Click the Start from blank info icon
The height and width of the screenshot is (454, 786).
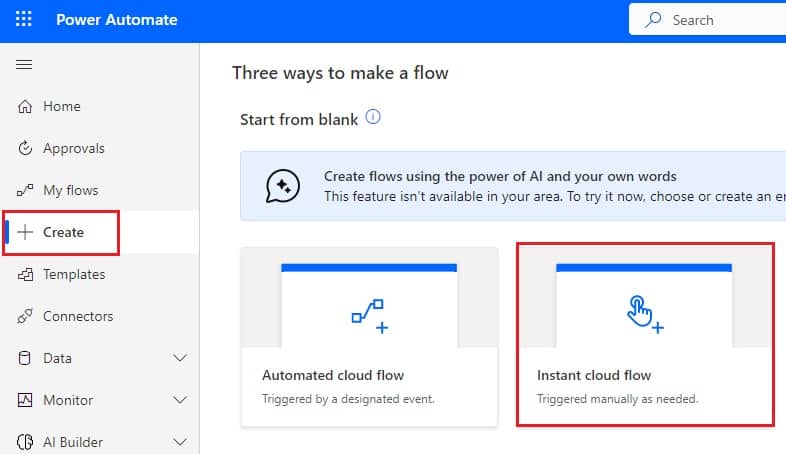pos(373,117)
